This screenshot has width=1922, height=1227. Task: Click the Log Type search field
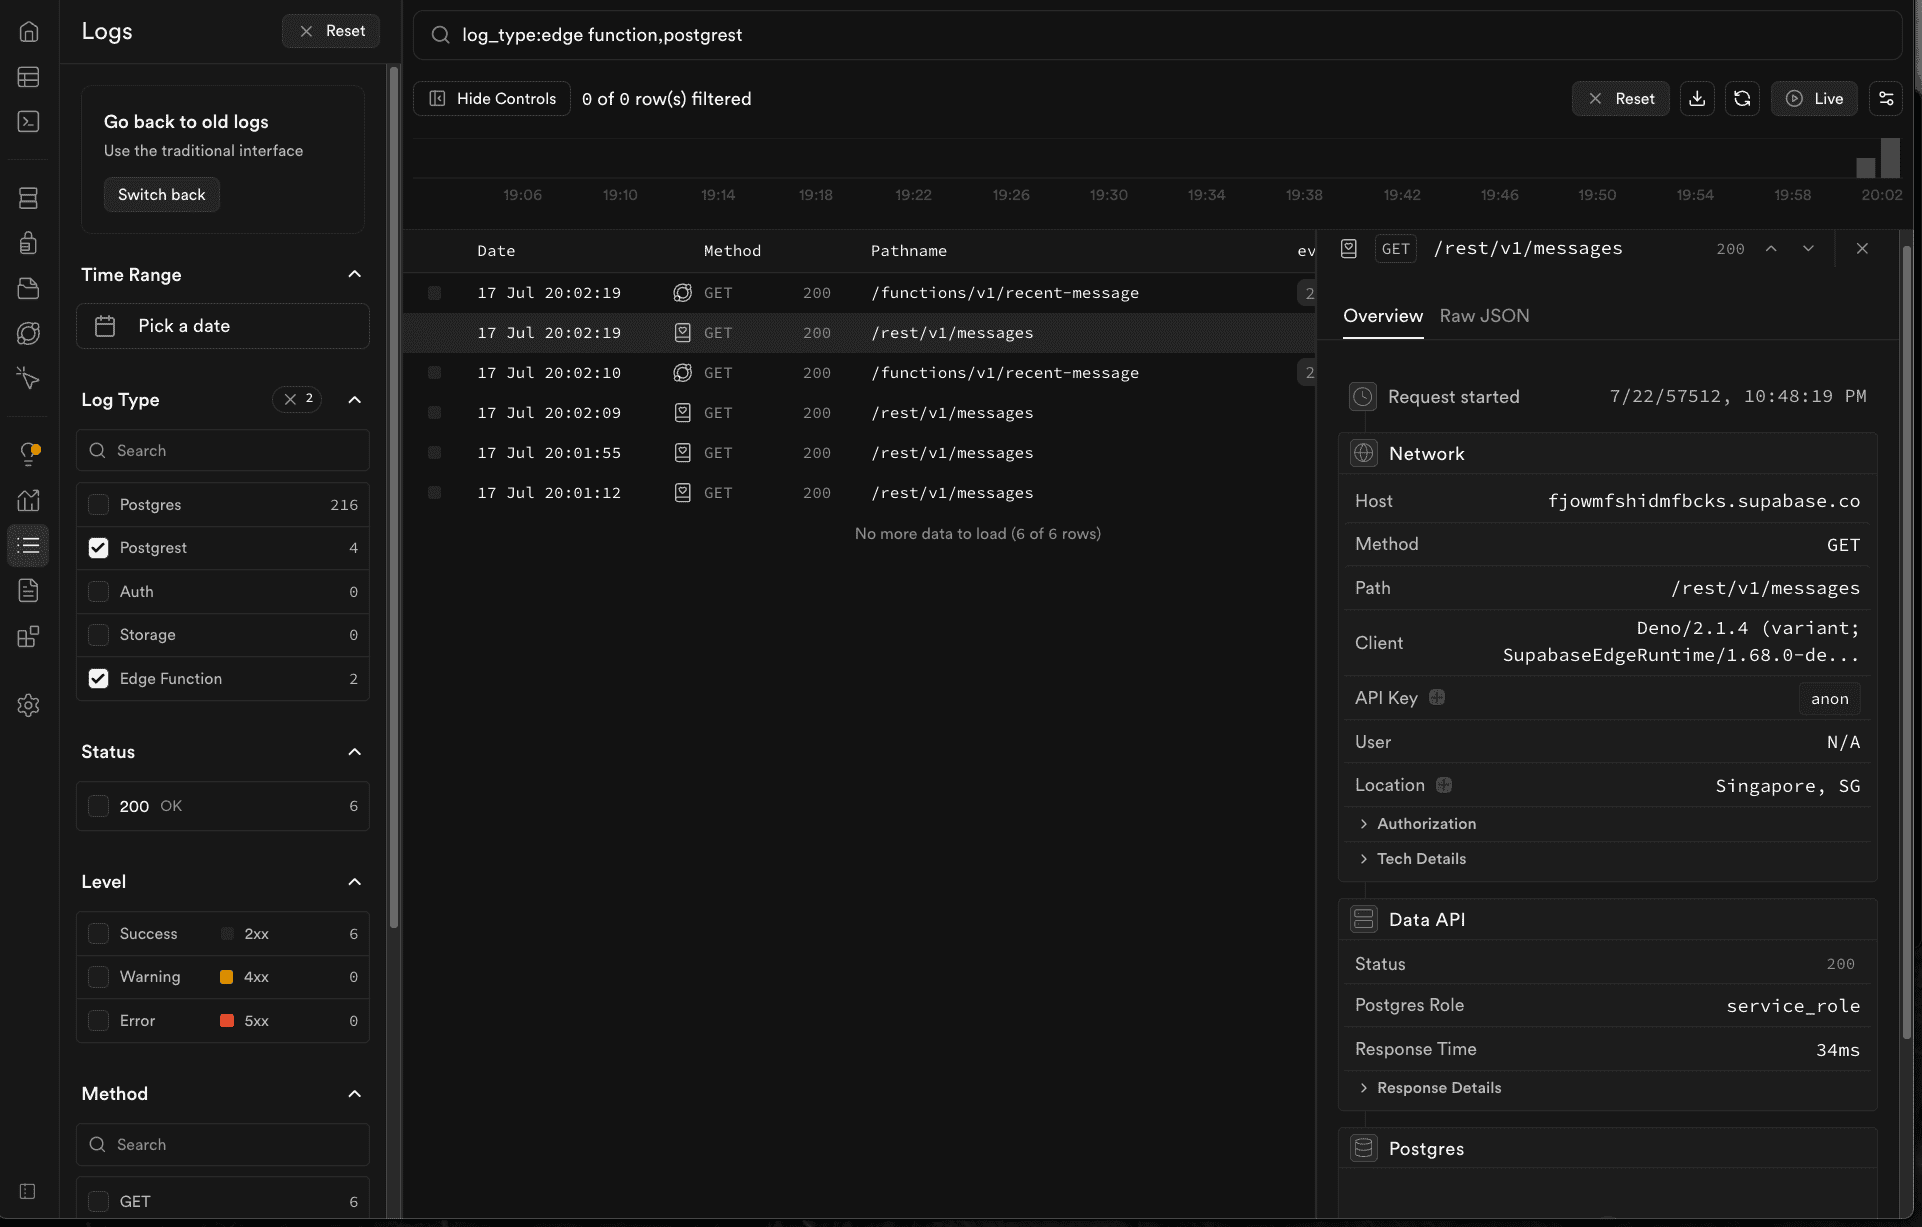pyautogui.click(x=223, y=451)
